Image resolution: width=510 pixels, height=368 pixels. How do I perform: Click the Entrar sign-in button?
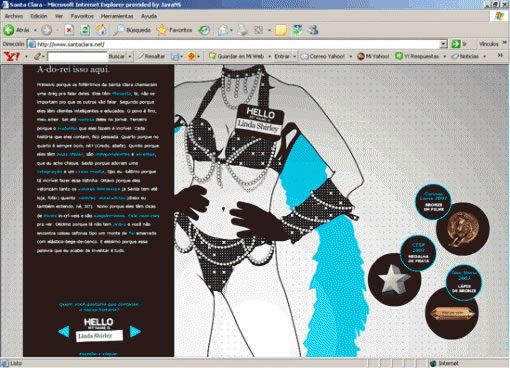click(x=282, y=56)
